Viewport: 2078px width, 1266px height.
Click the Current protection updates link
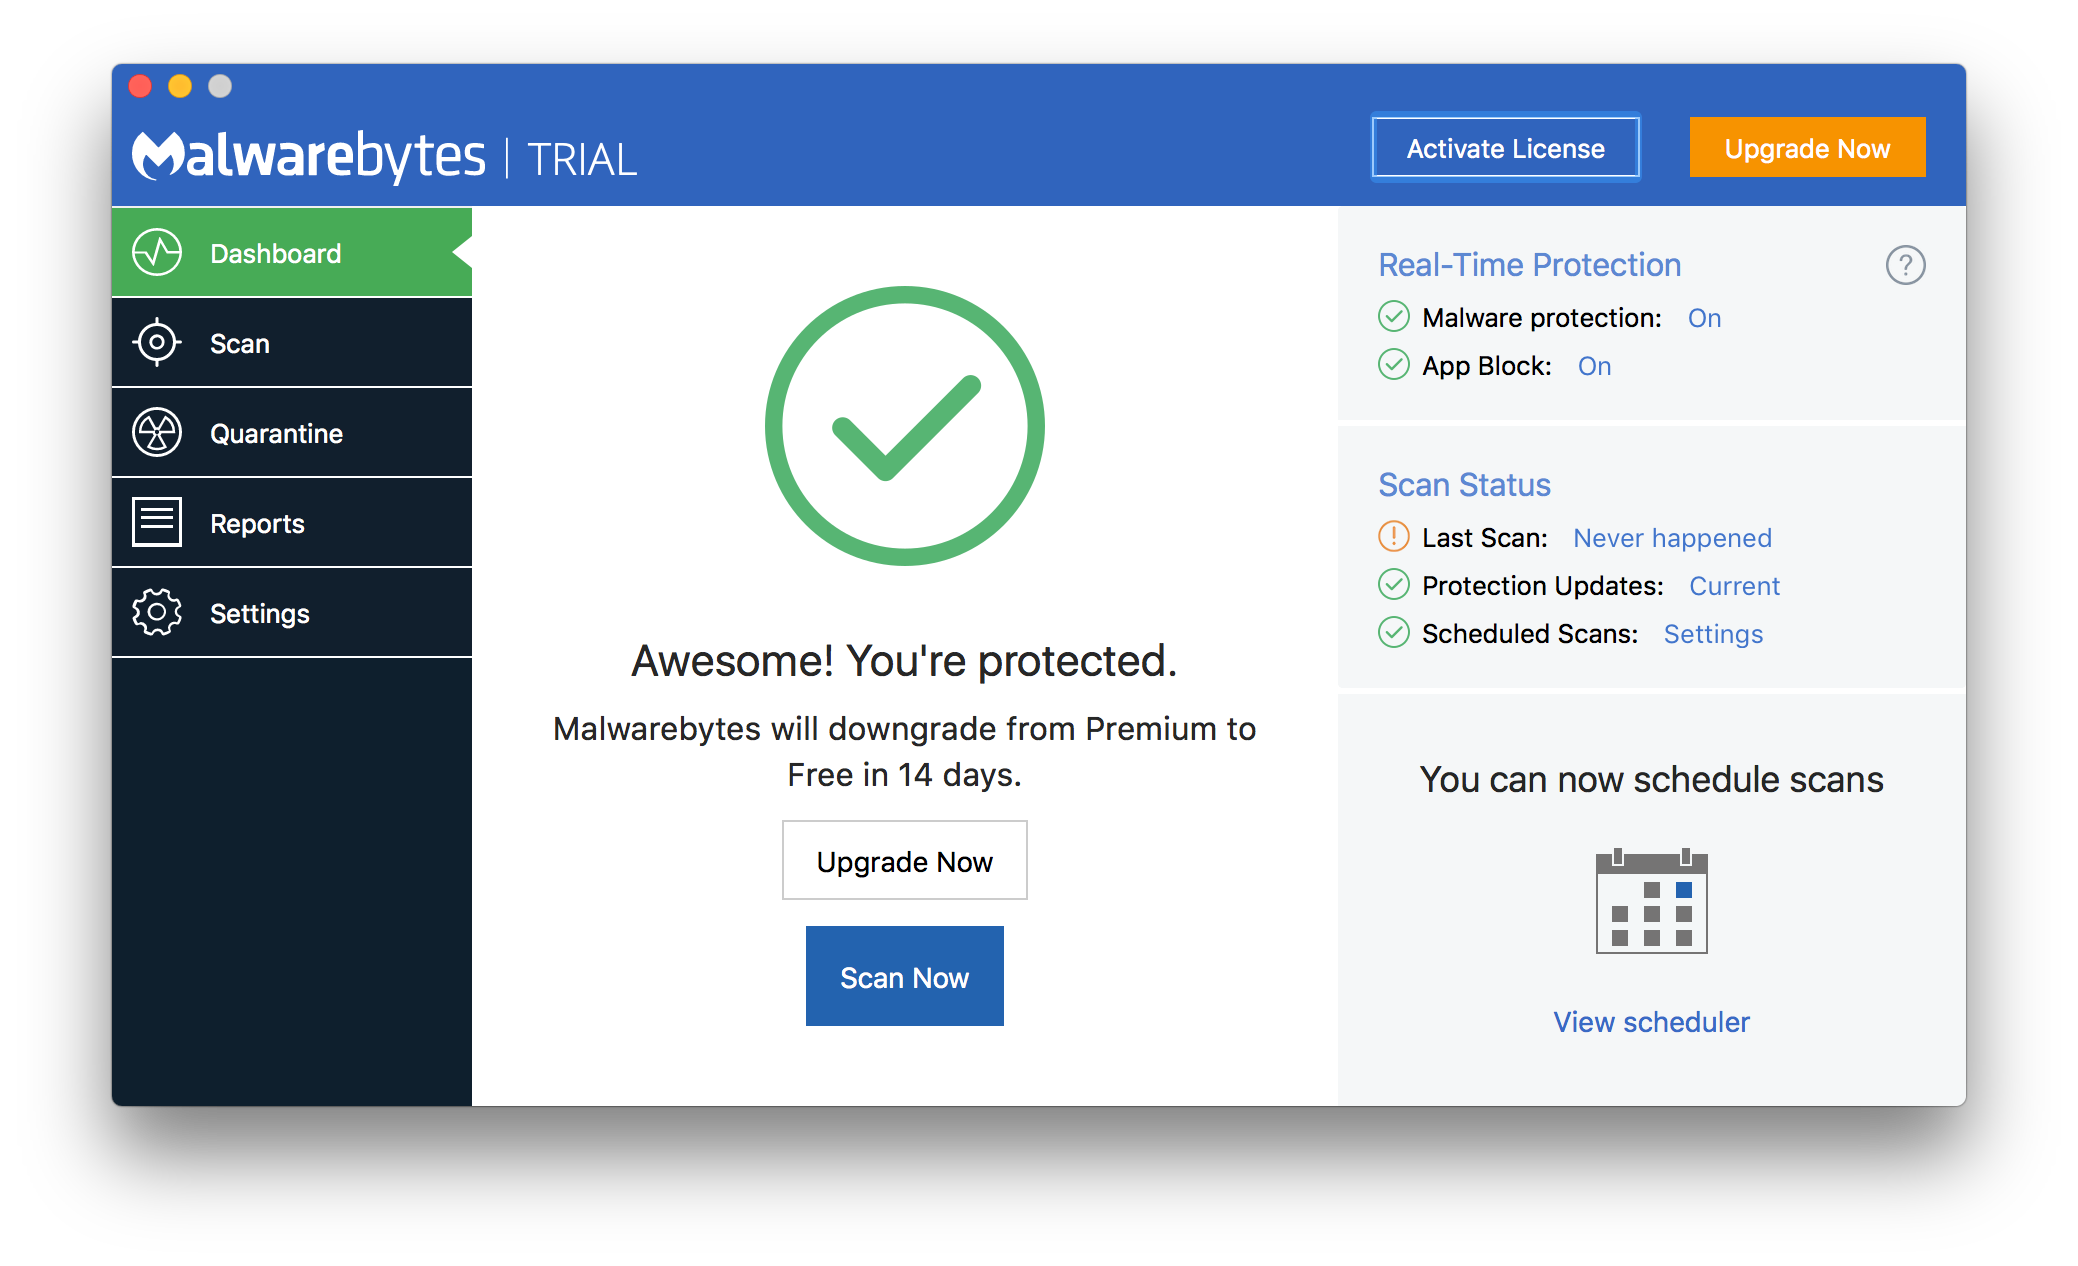click(x=1734, y=586)
